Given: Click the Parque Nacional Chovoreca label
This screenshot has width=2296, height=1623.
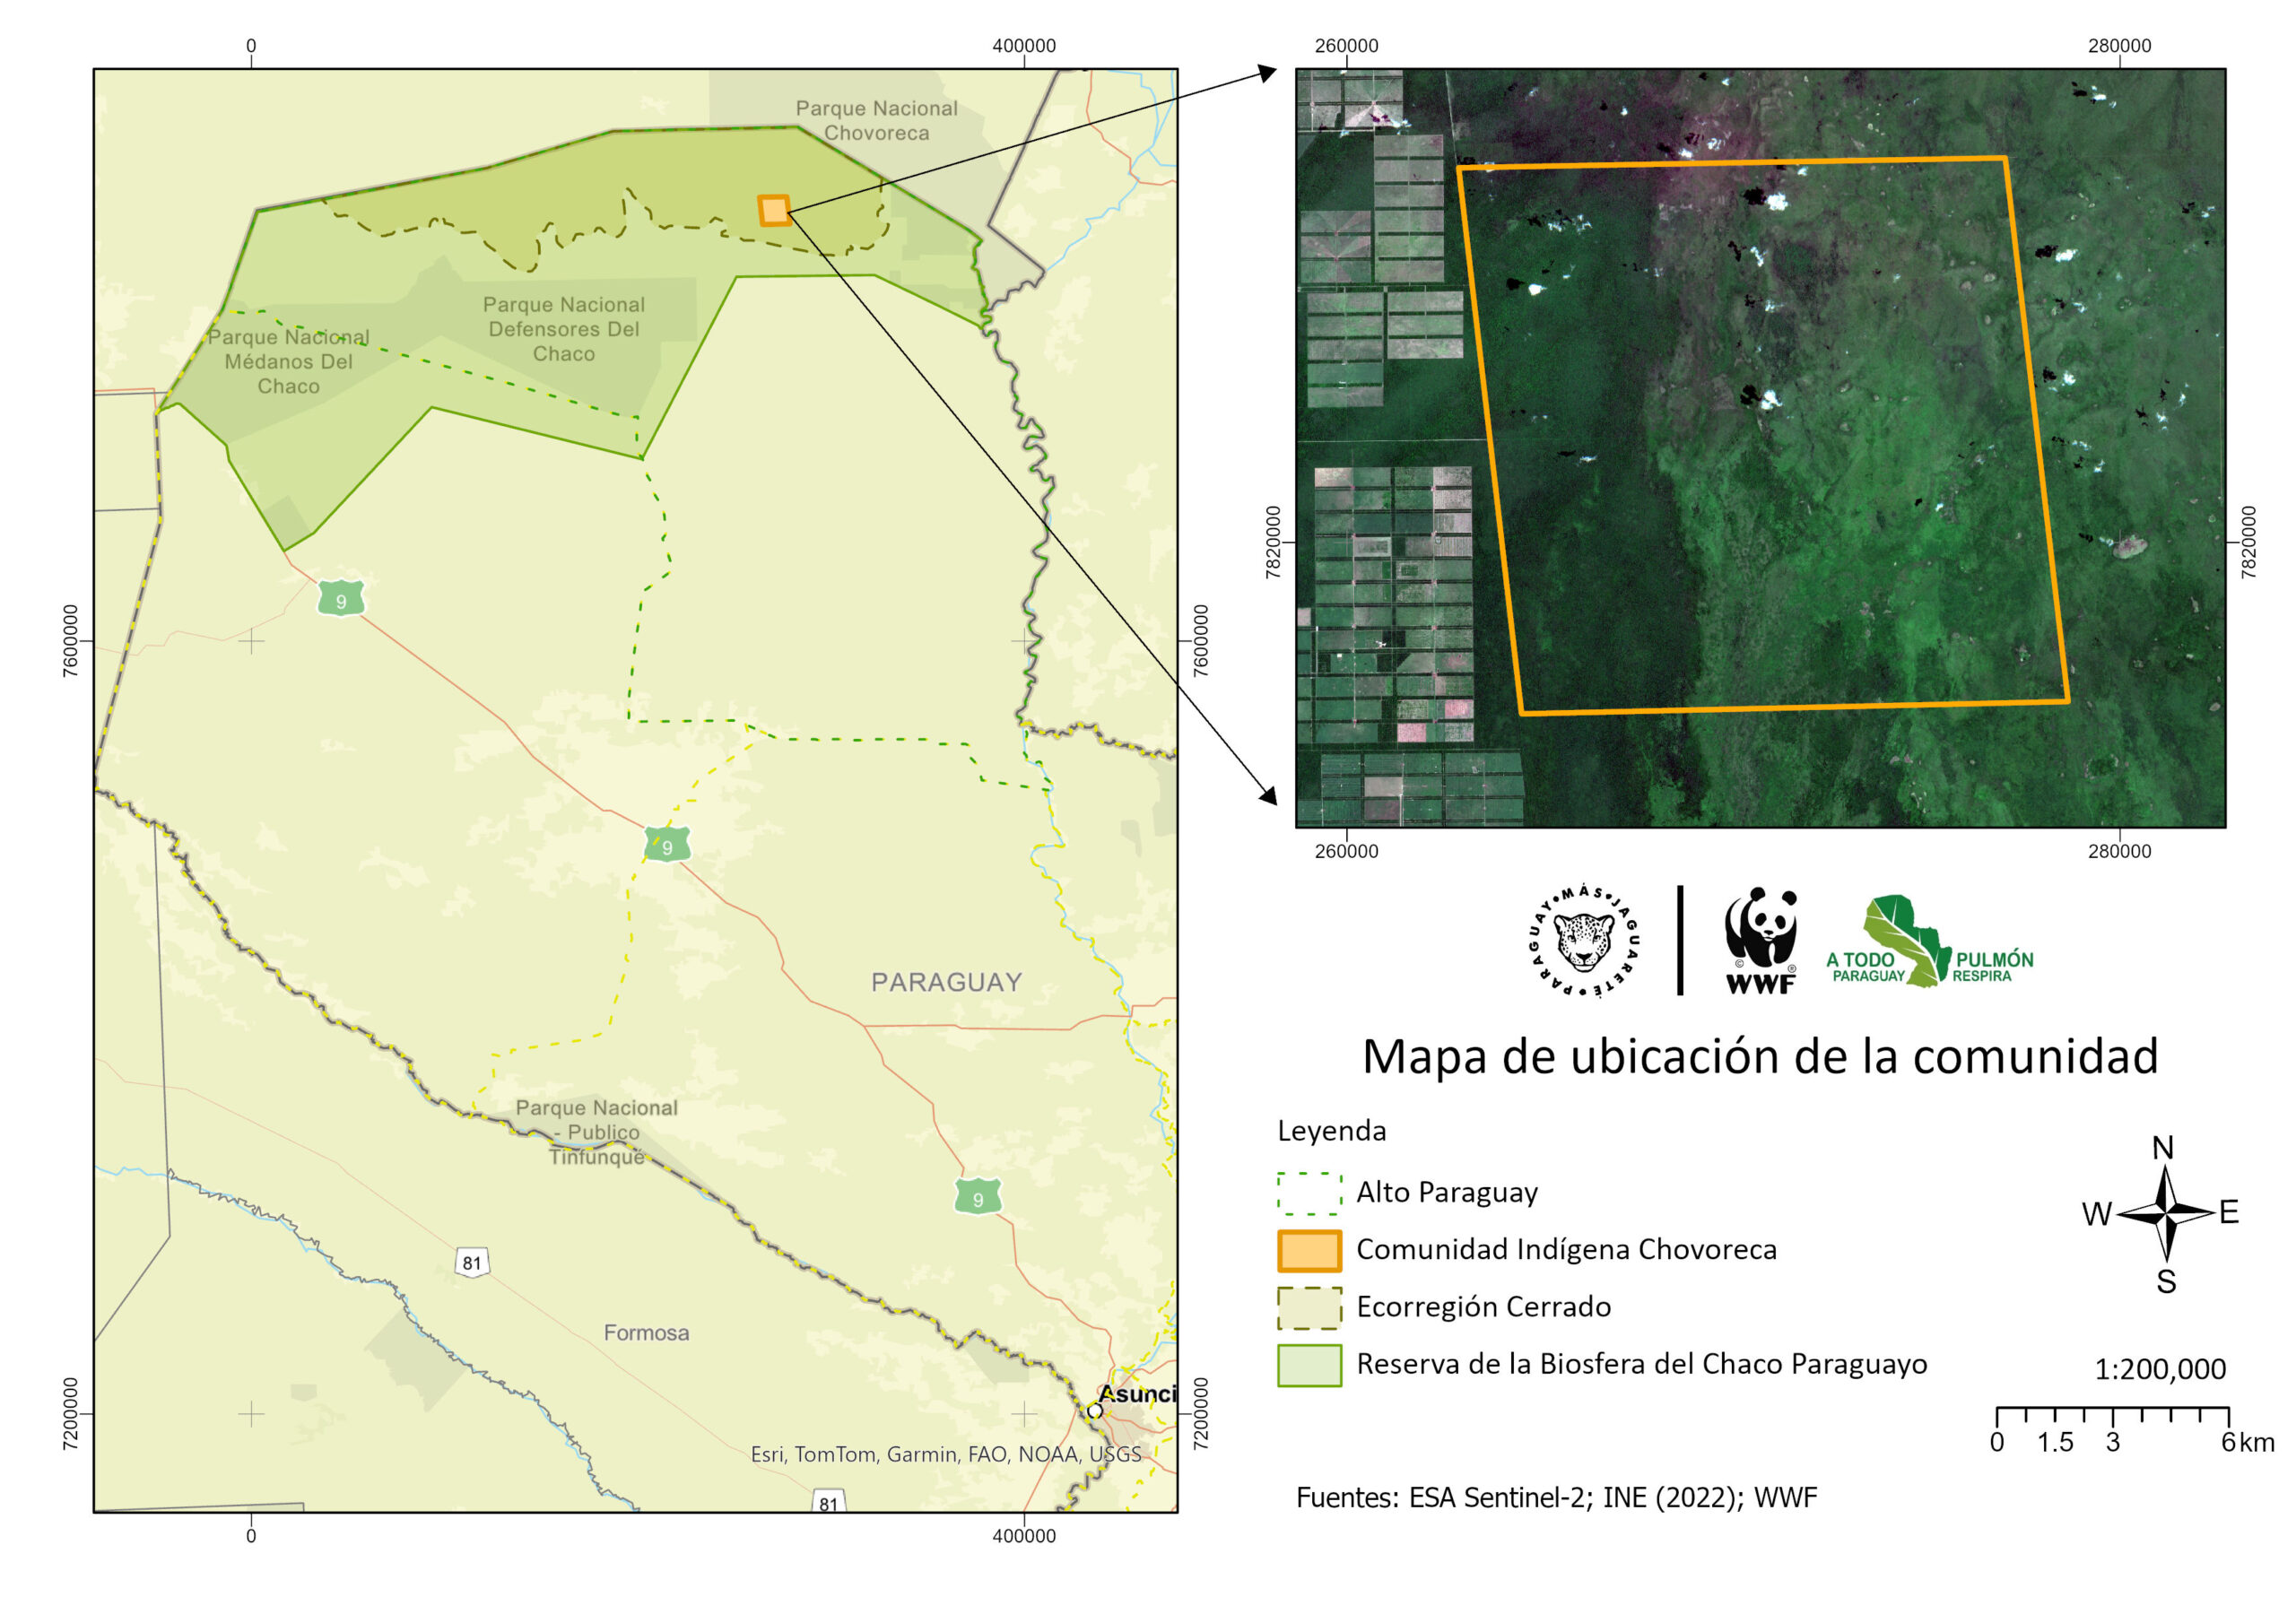Looking at the screenshot, I should 876,120.
